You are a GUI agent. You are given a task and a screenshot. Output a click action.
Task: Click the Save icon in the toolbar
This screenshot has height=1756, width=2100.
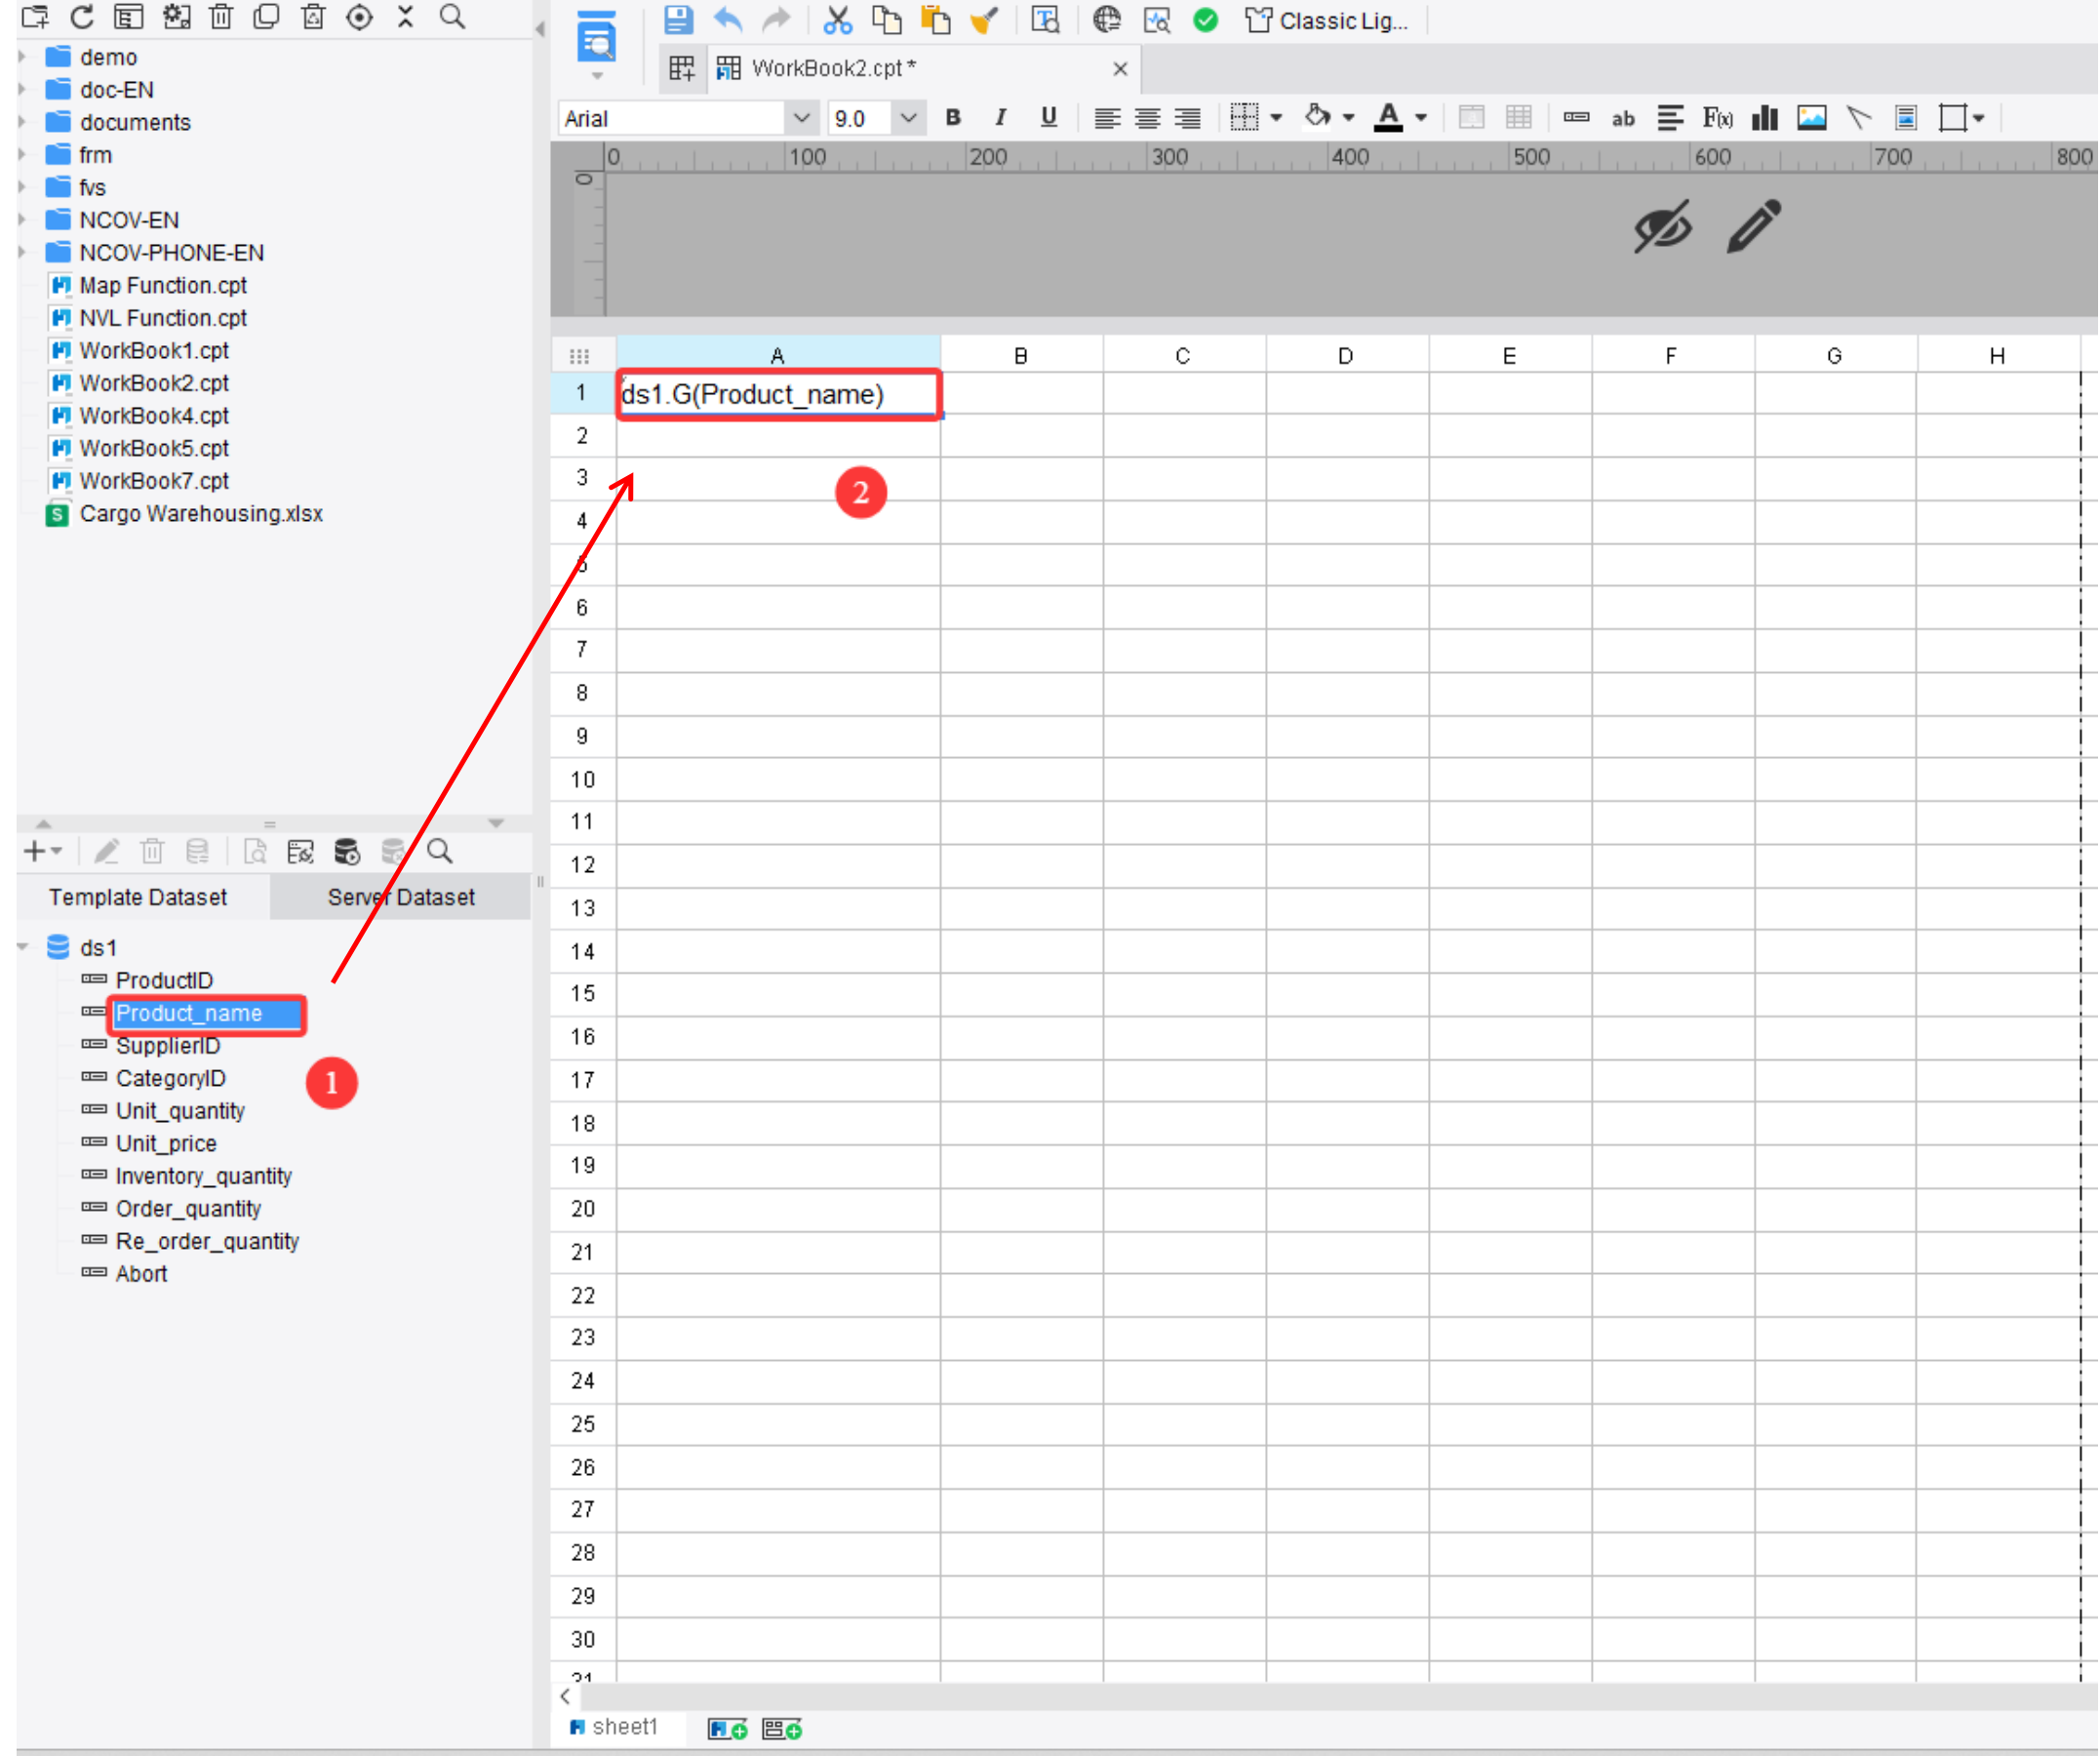pyautogui.click(x=678, y=19)
